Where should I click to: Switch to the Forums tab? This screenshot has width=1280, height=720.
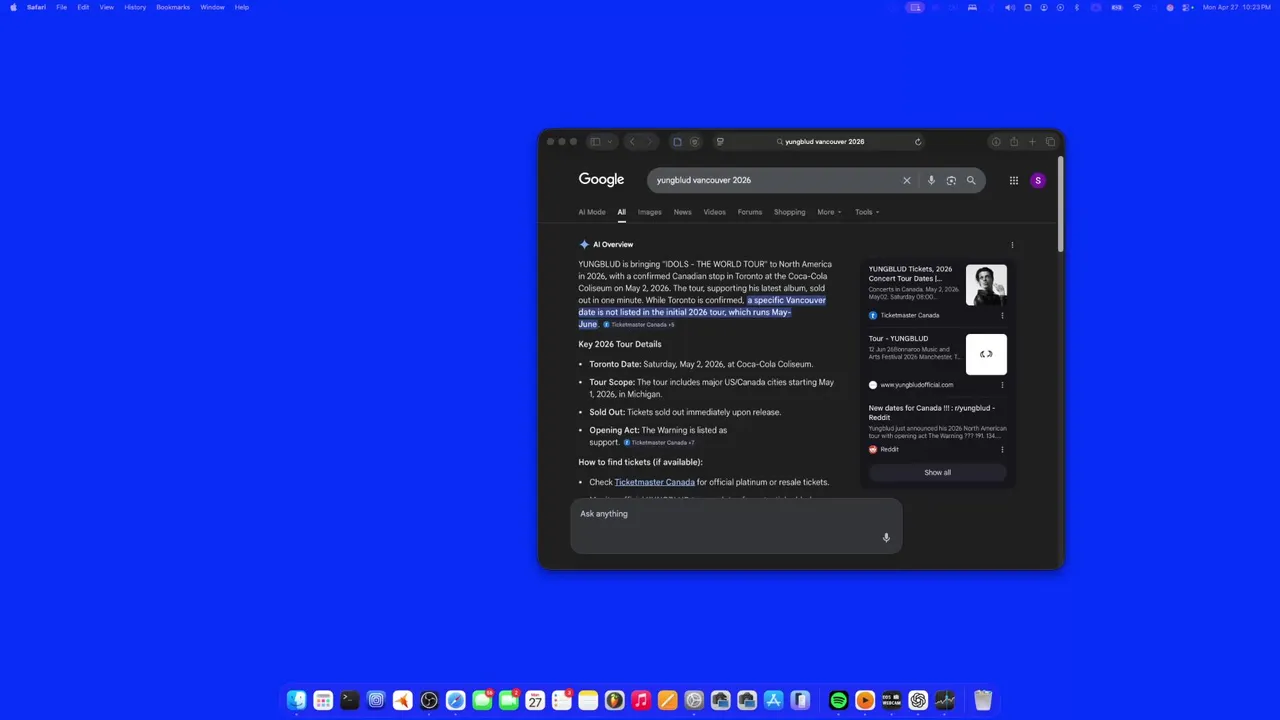[750, 212]
